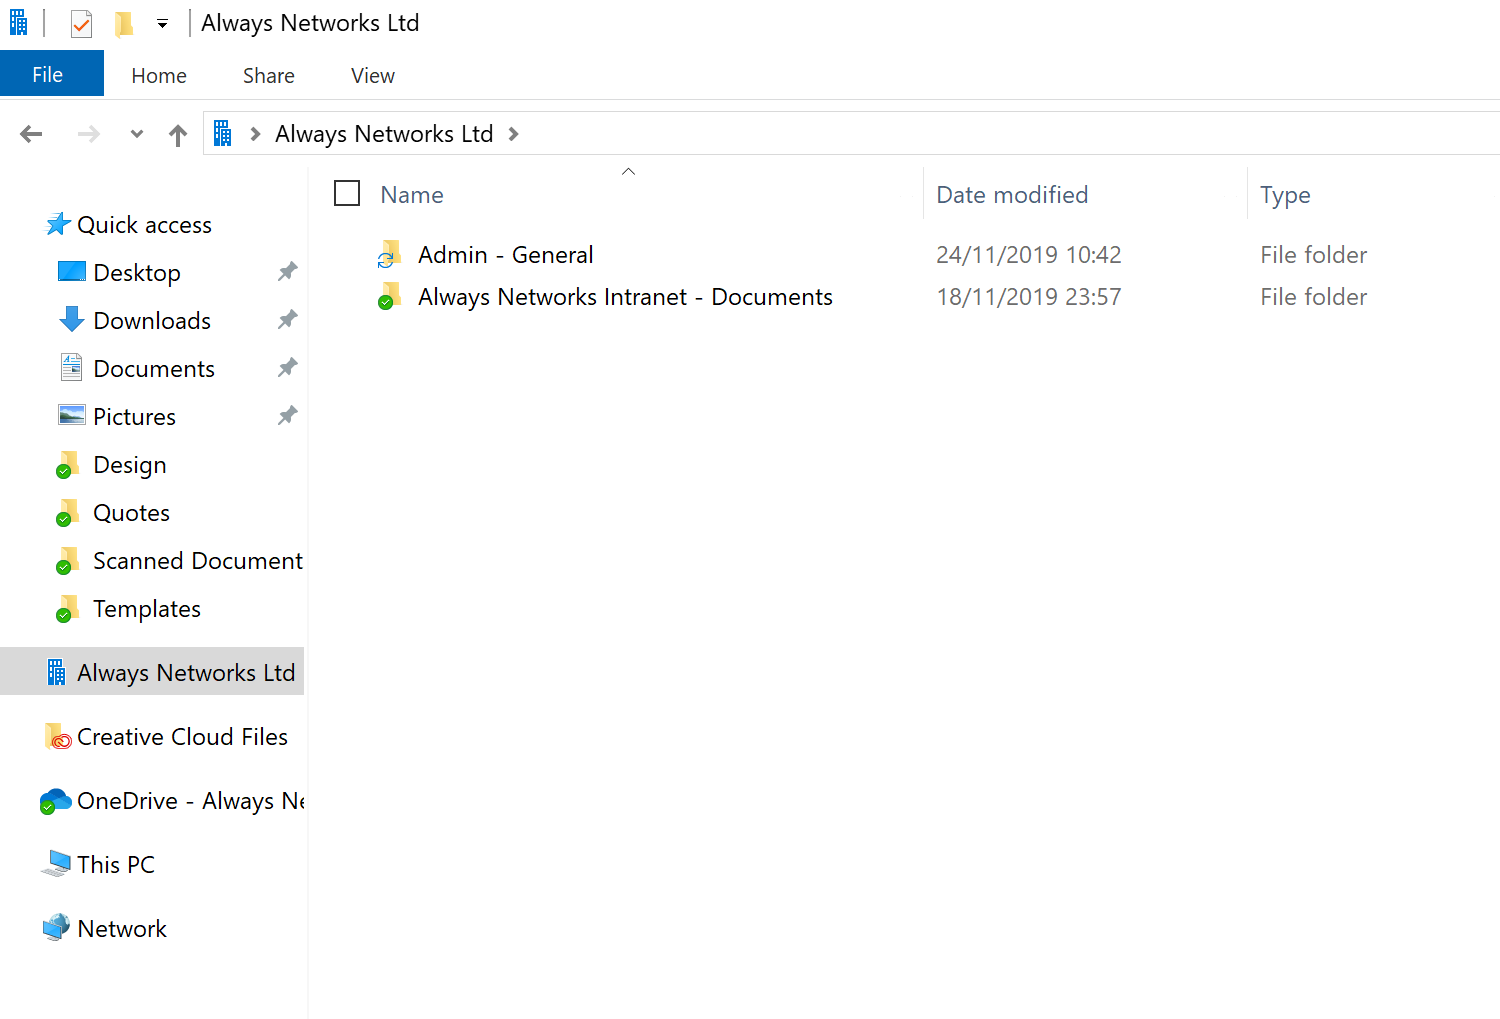Click synced folder icon for Always Networks Intranet

389,297
